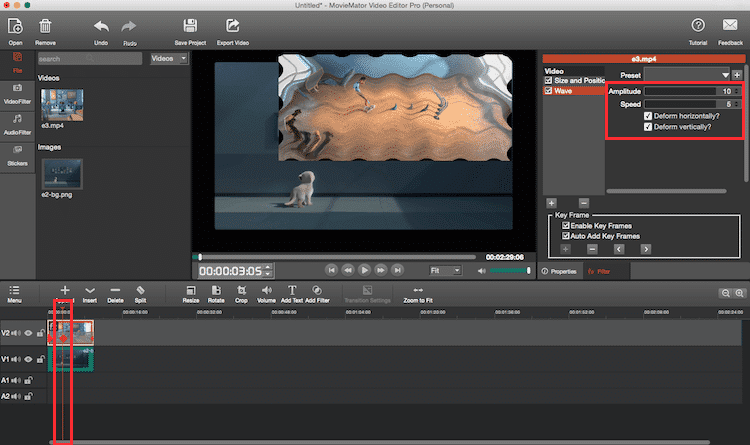Image resolution: width=750 pixels, height=445 pixels.
Task: Click the Redo arrow icon
Action: pos(129,26)
